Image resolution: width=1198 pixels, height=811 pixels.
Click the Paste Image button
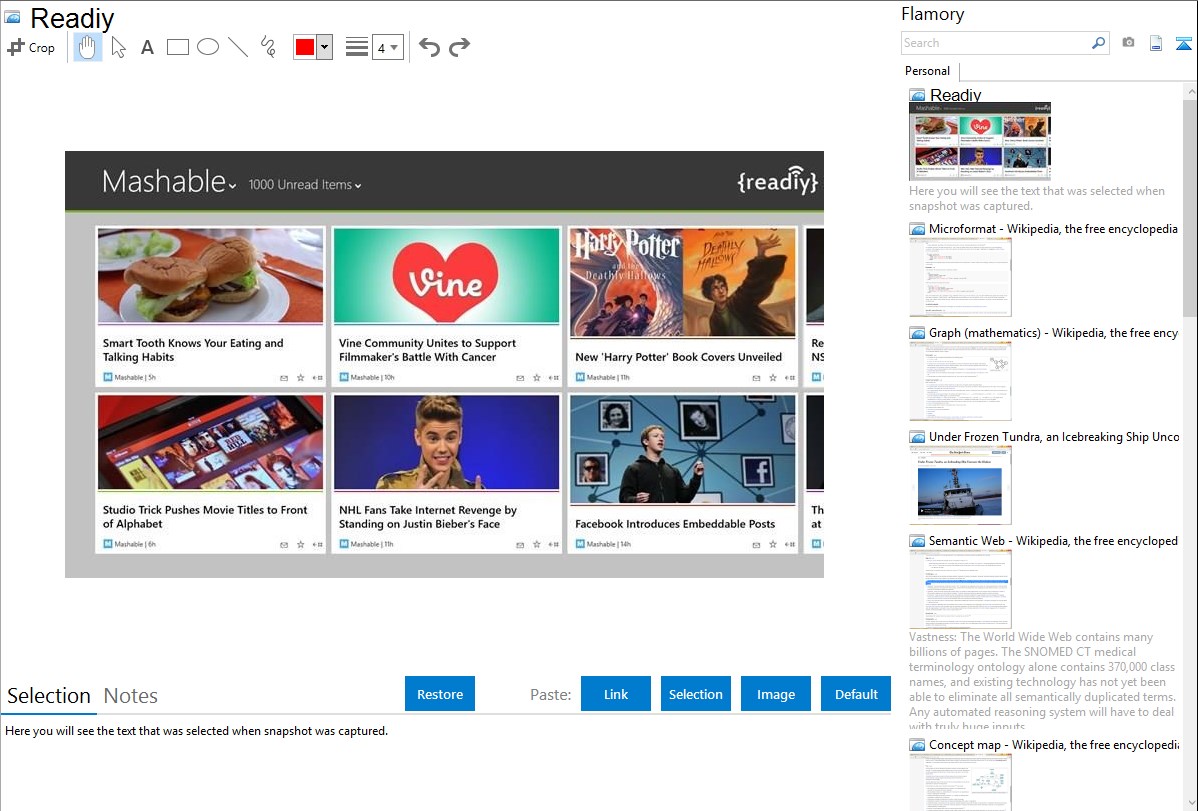coord(775,694)
